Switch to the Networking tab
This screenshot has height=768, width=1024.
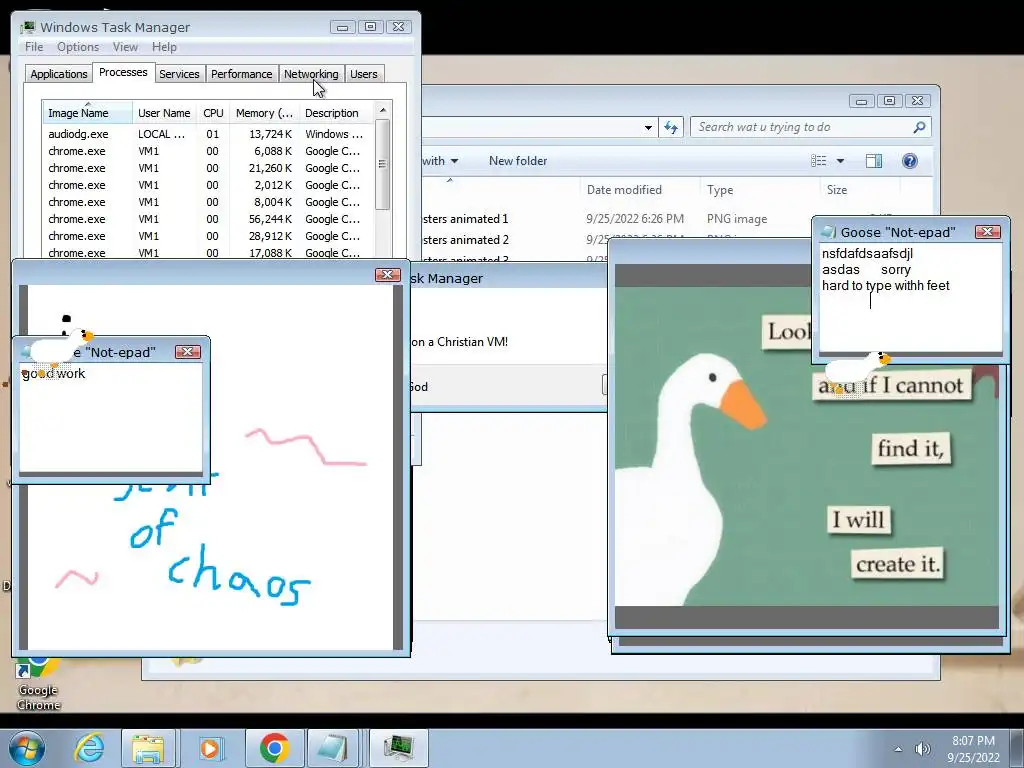tap(311, 74)
